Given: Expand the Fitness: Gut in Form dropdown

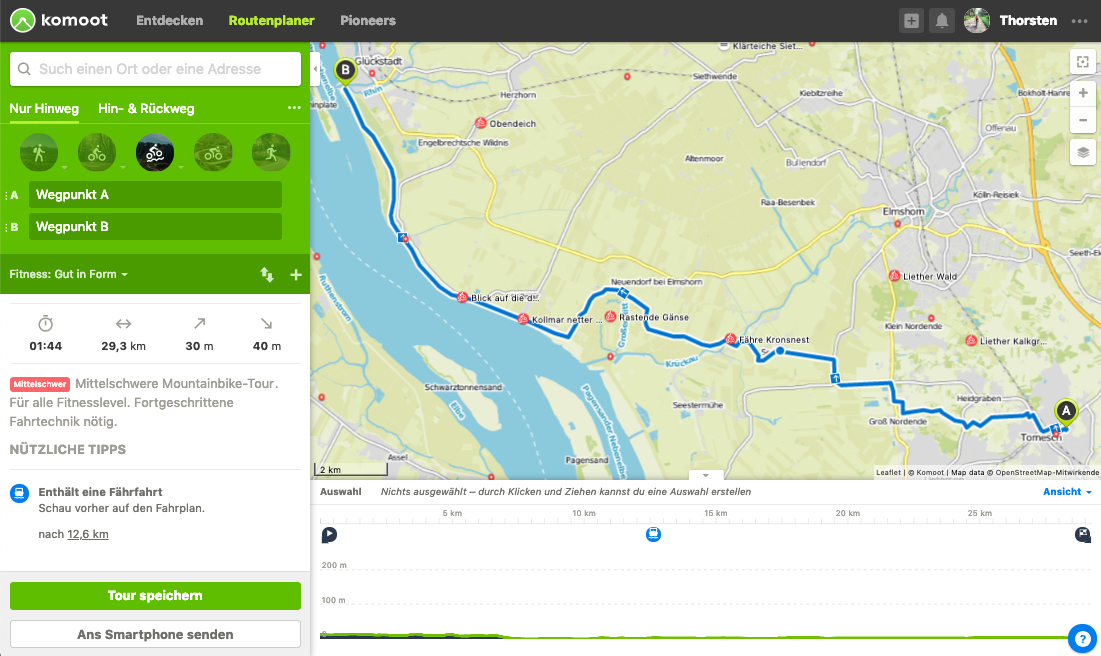Looking at the screenshot, I should 69,275.
